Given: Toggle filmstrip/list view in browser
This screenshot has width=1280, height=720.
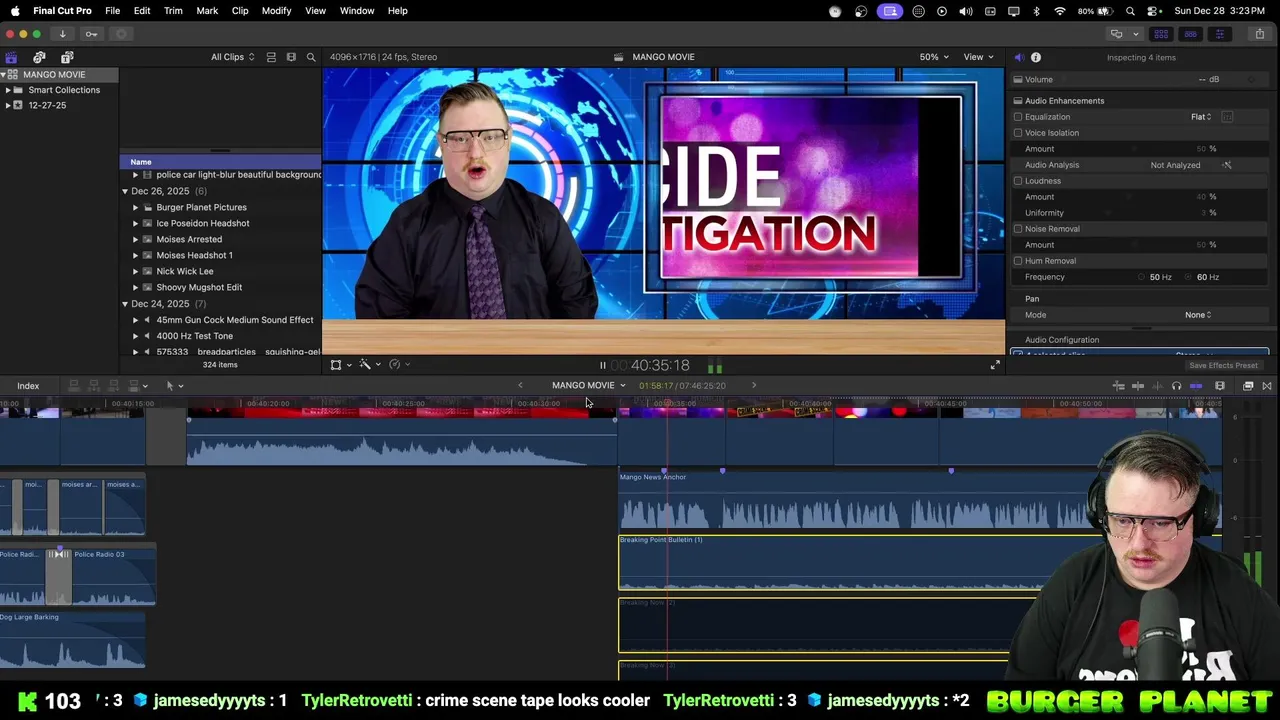Looking at the screenshot, I should pos(291,57).
